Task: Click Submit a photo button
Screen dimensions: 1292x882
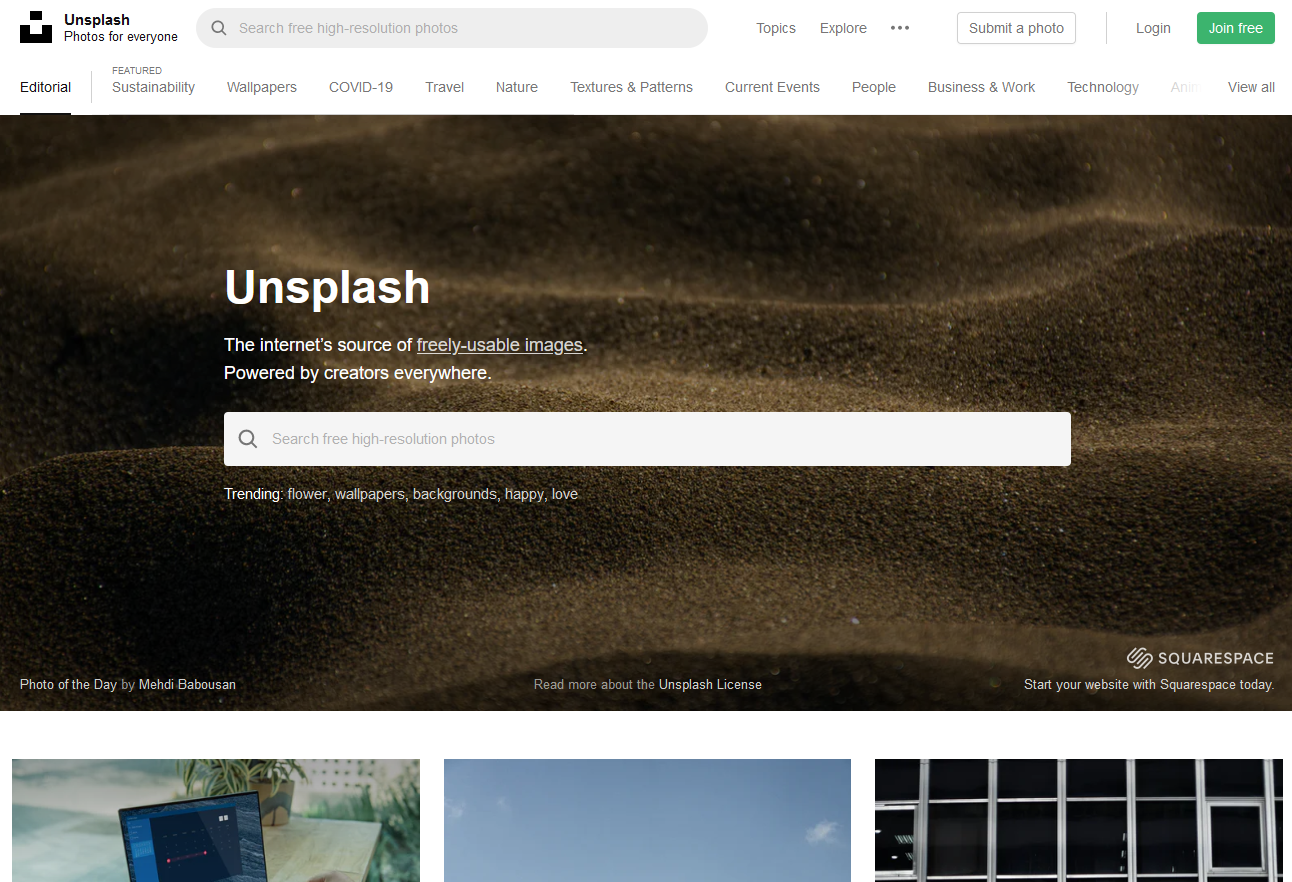Action: coord(1016,28)
